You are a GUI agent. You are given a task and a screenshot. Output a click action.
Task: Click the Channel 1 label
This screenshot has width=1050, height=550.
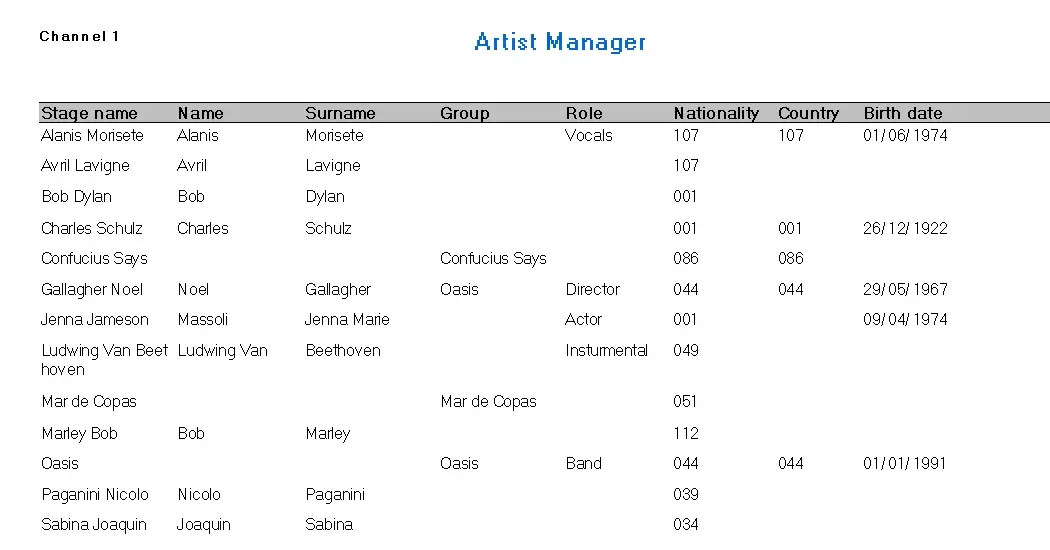coord(79,37)
